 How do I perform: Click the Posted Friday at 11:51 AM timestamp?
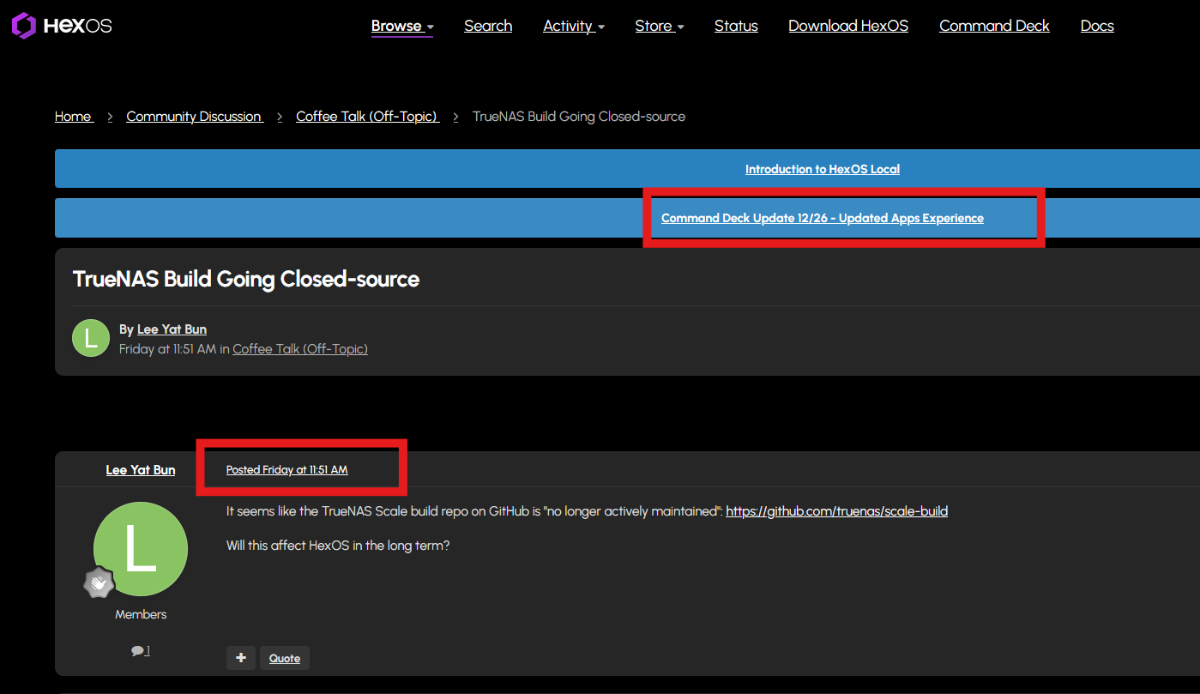pos(287,470)
